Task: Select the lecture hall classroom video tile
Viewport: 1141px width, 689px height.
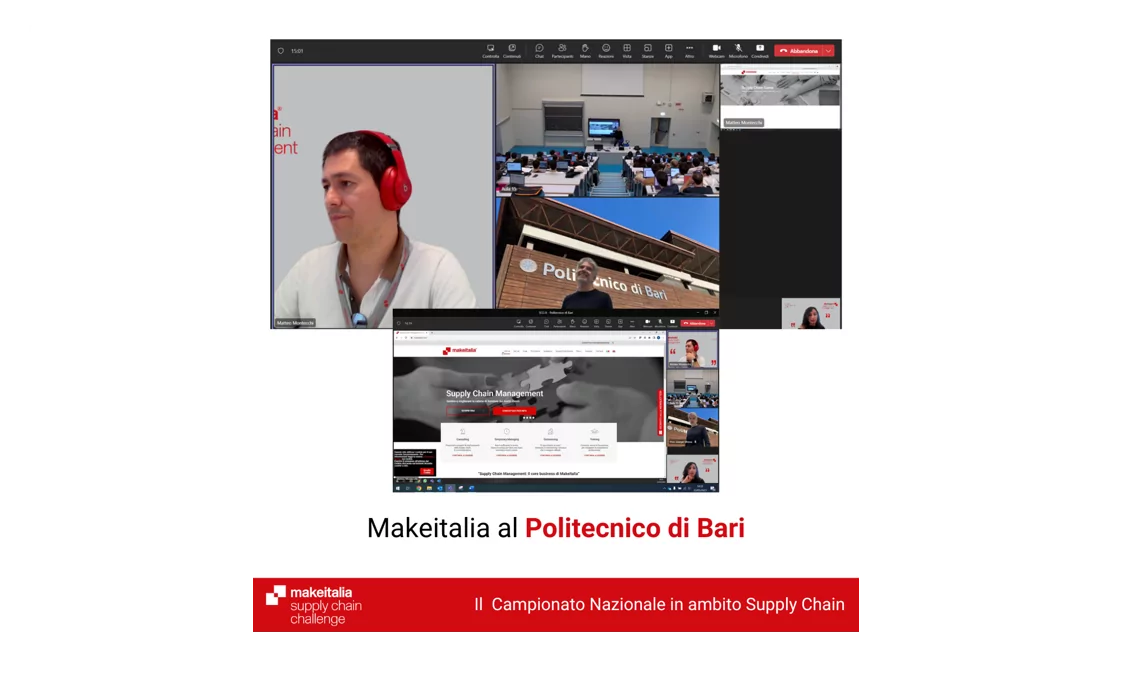Action: click(607, 130)
